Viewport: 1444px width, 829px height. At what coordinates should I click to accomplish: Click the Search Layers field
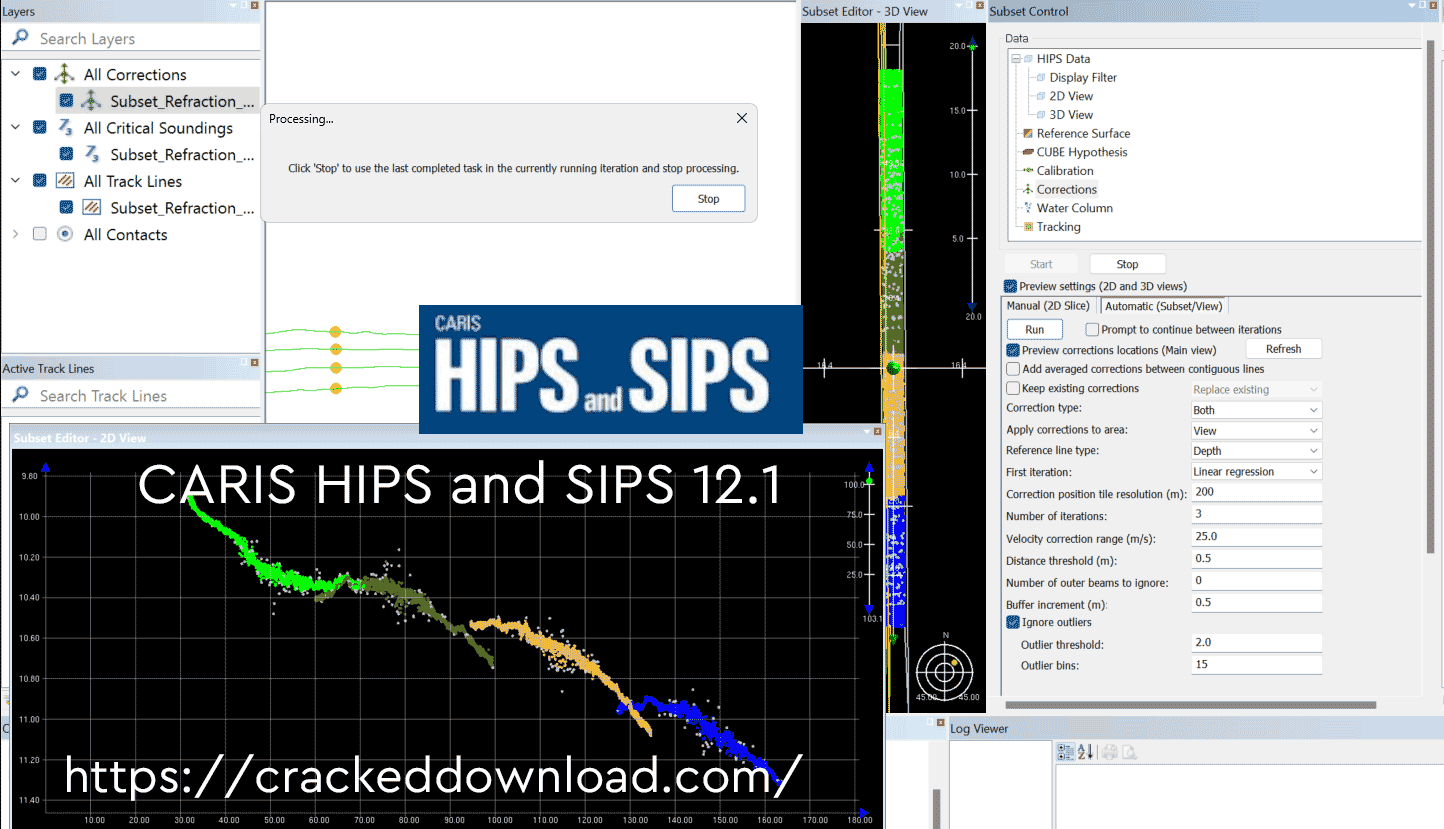(x=132, y=38)
